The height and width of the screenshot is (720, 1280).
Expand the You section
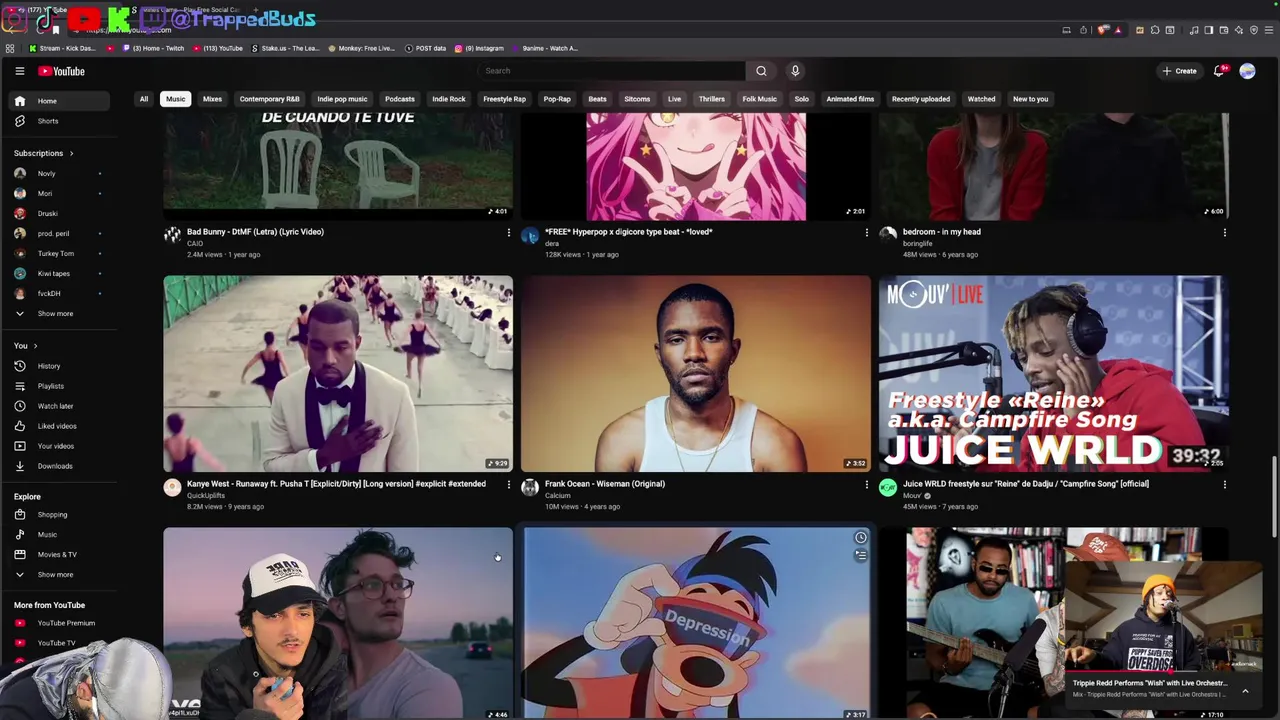coord(26,346)
